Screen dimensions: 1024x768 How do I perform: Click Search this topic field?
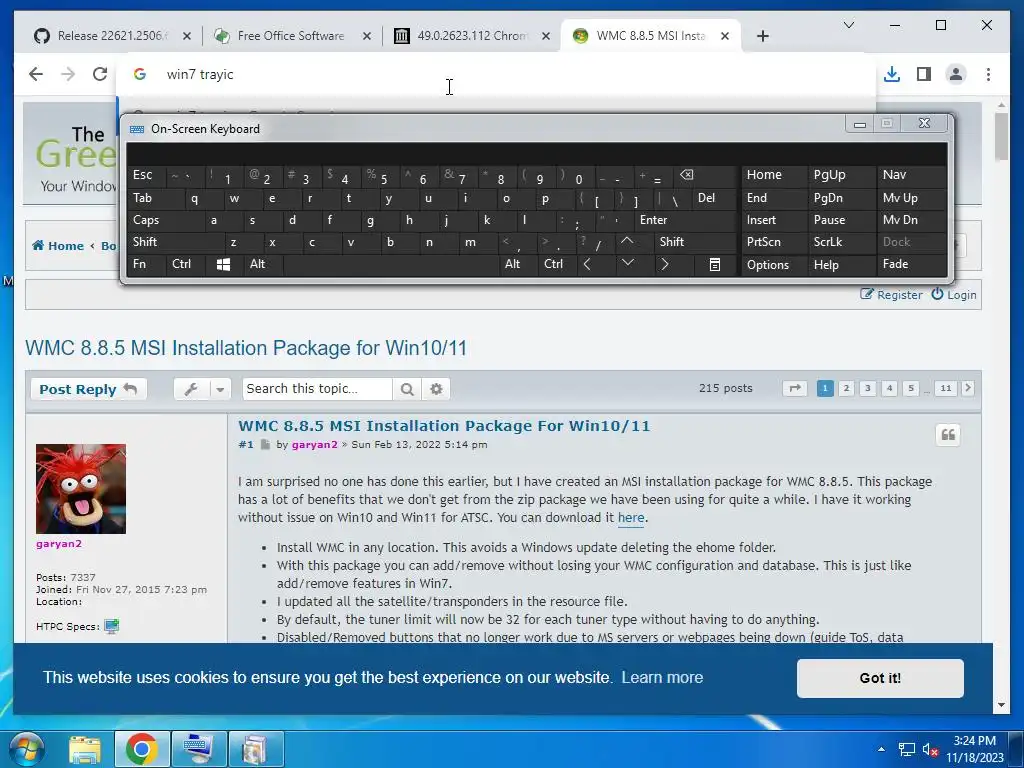coord(317,389)
